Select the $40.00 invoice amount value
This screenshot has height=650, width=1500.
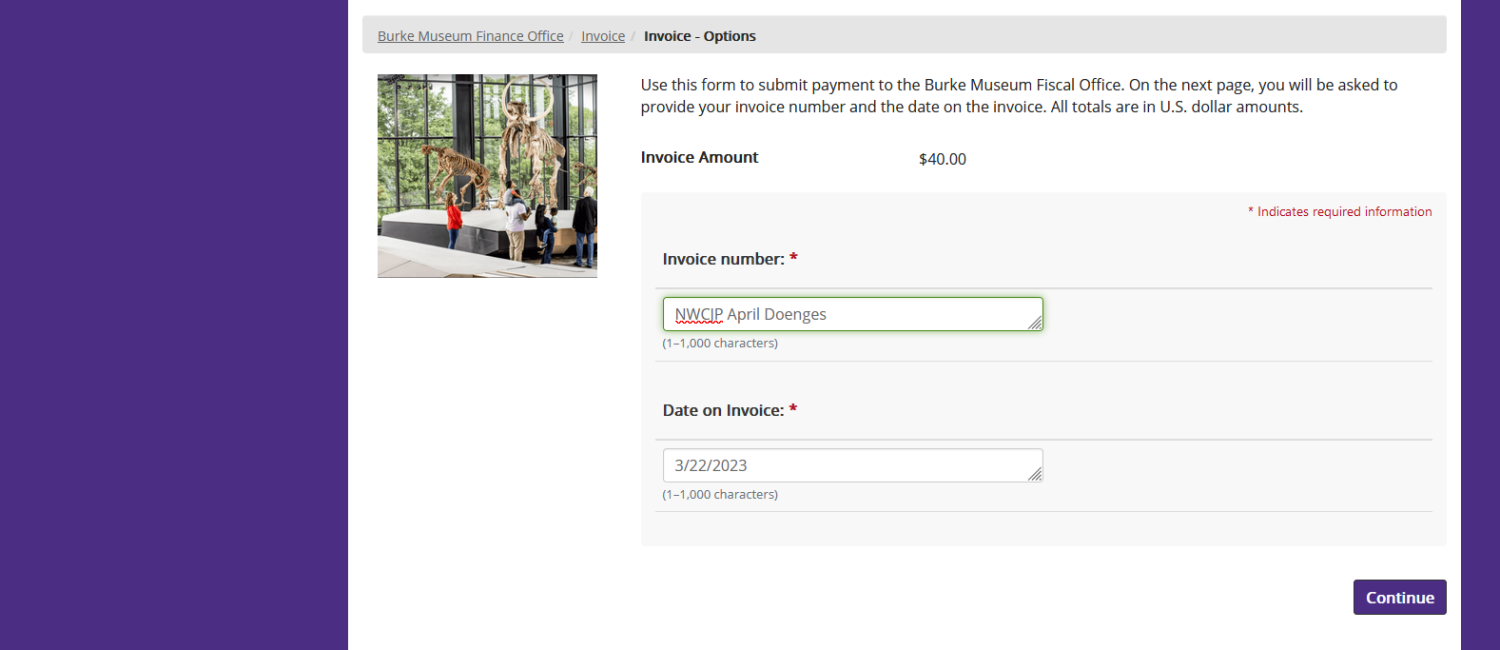click(943, 159)
